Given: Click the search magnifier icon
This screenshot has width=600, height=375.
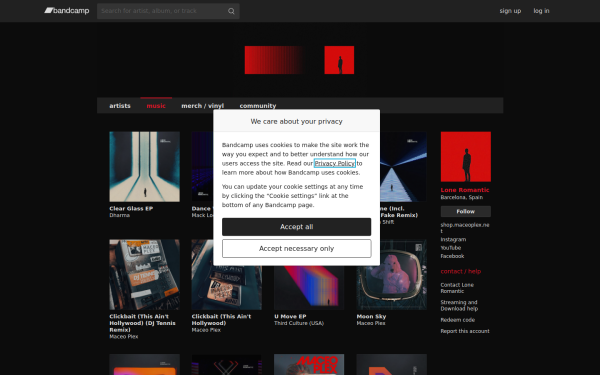Looking at the screenshot, I should 231,11.
